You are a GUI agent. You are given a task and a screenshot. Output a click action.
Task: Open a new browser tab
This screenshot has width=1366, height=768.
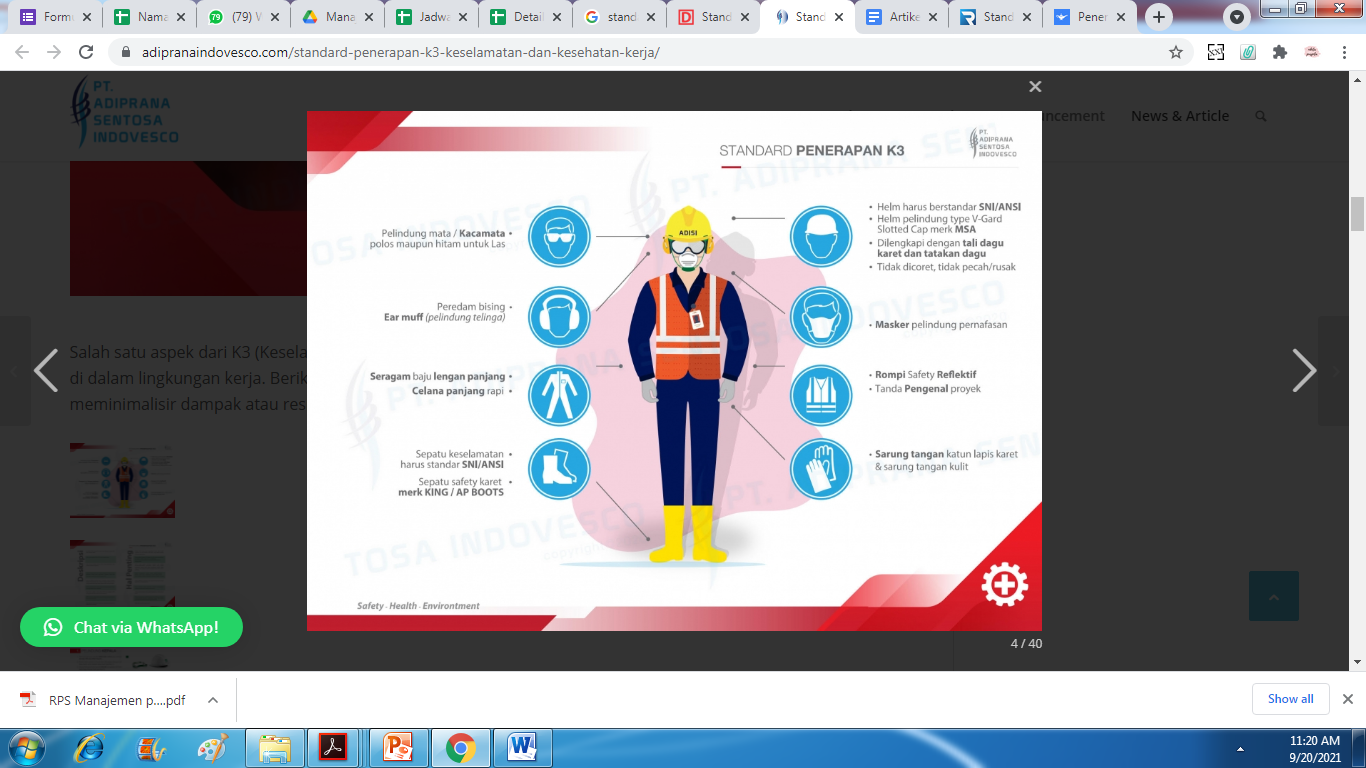click(1159, 17)
